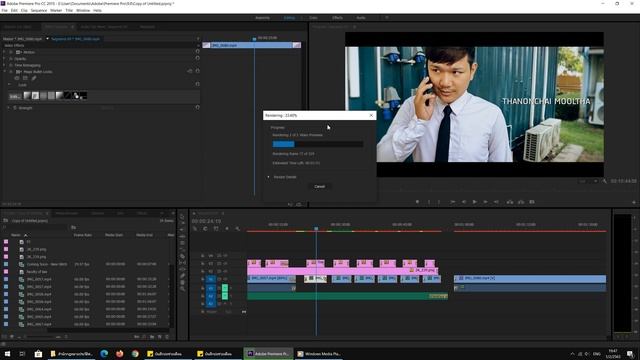Select the Zoom tool
This screenshot has width=640, height=360.
point(182,289)
